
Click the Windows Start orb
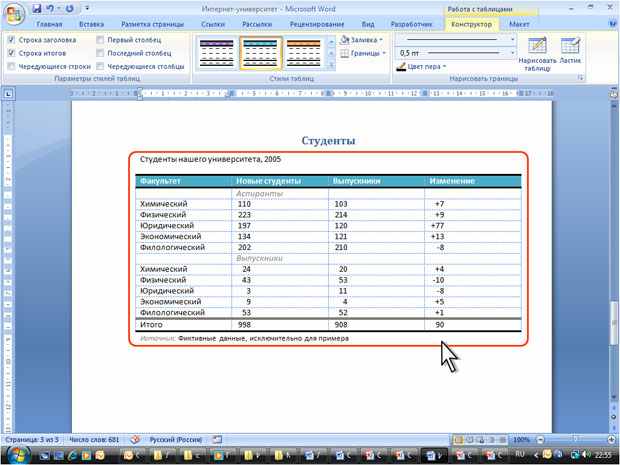click(x=17, y=456)
